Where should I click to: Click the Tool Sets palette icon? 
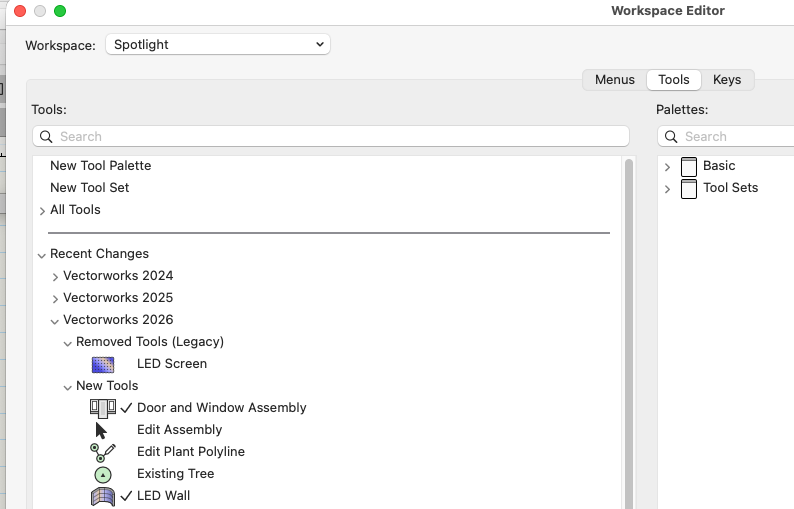click(x=689, y=188)
